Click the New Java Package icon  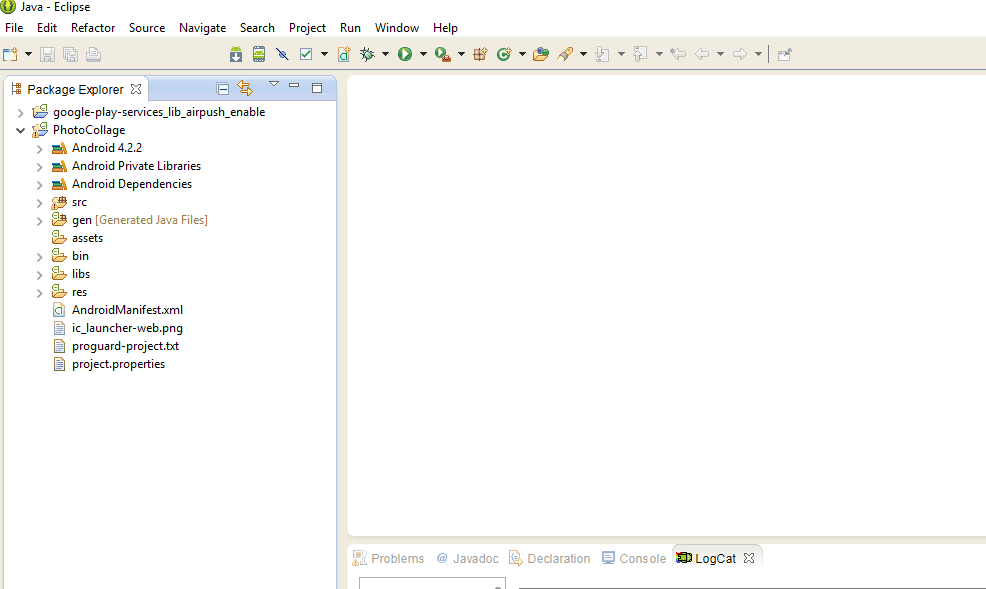point(480,54)
